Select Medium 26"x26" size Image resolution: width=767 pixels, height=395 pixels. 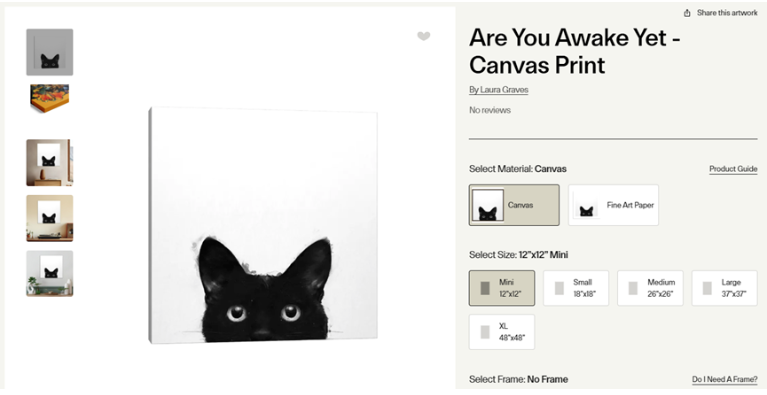click(x=650, y=288)
